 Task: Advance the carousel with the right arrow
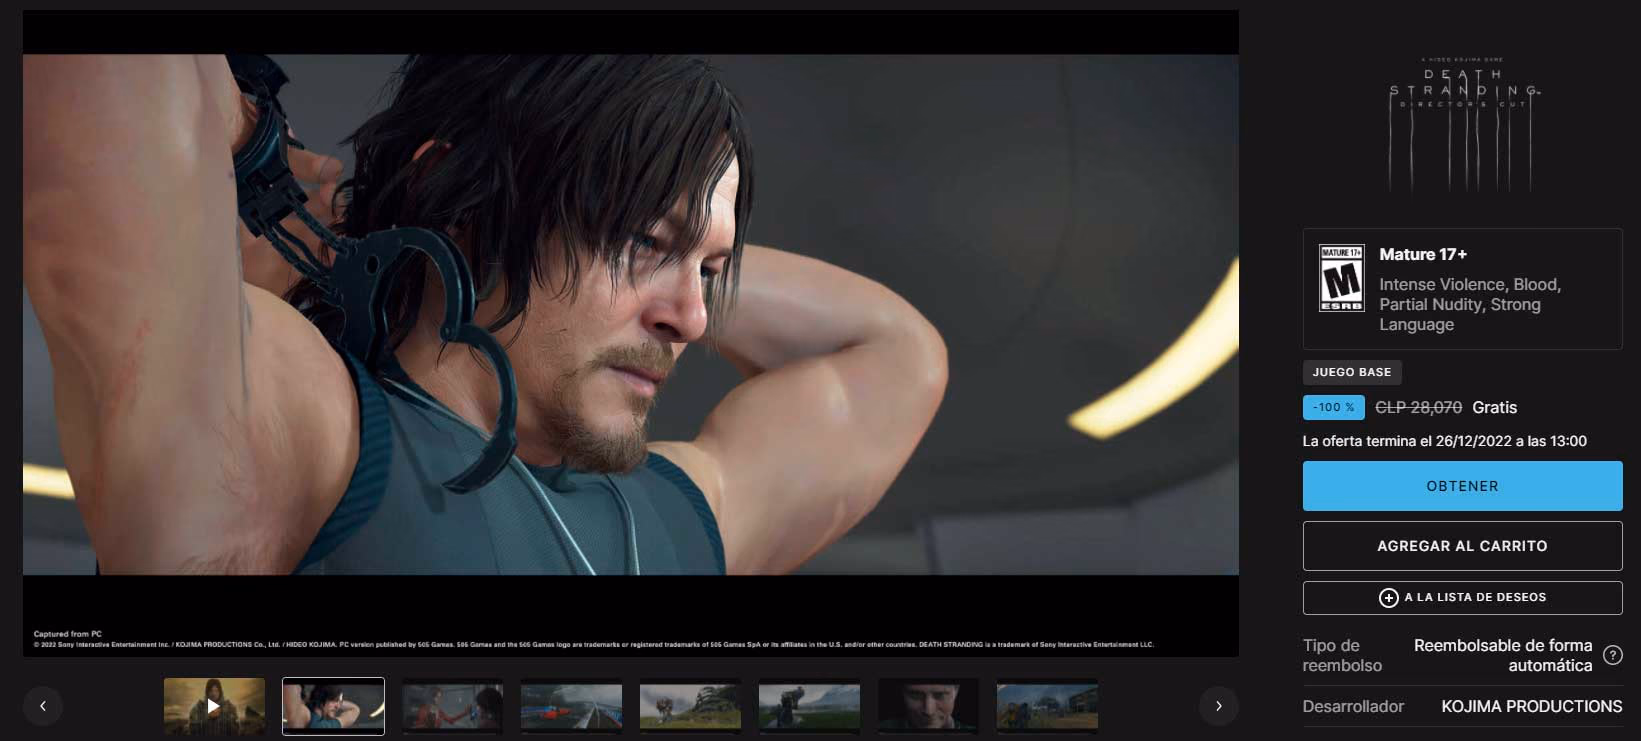tap(1218, 706)
